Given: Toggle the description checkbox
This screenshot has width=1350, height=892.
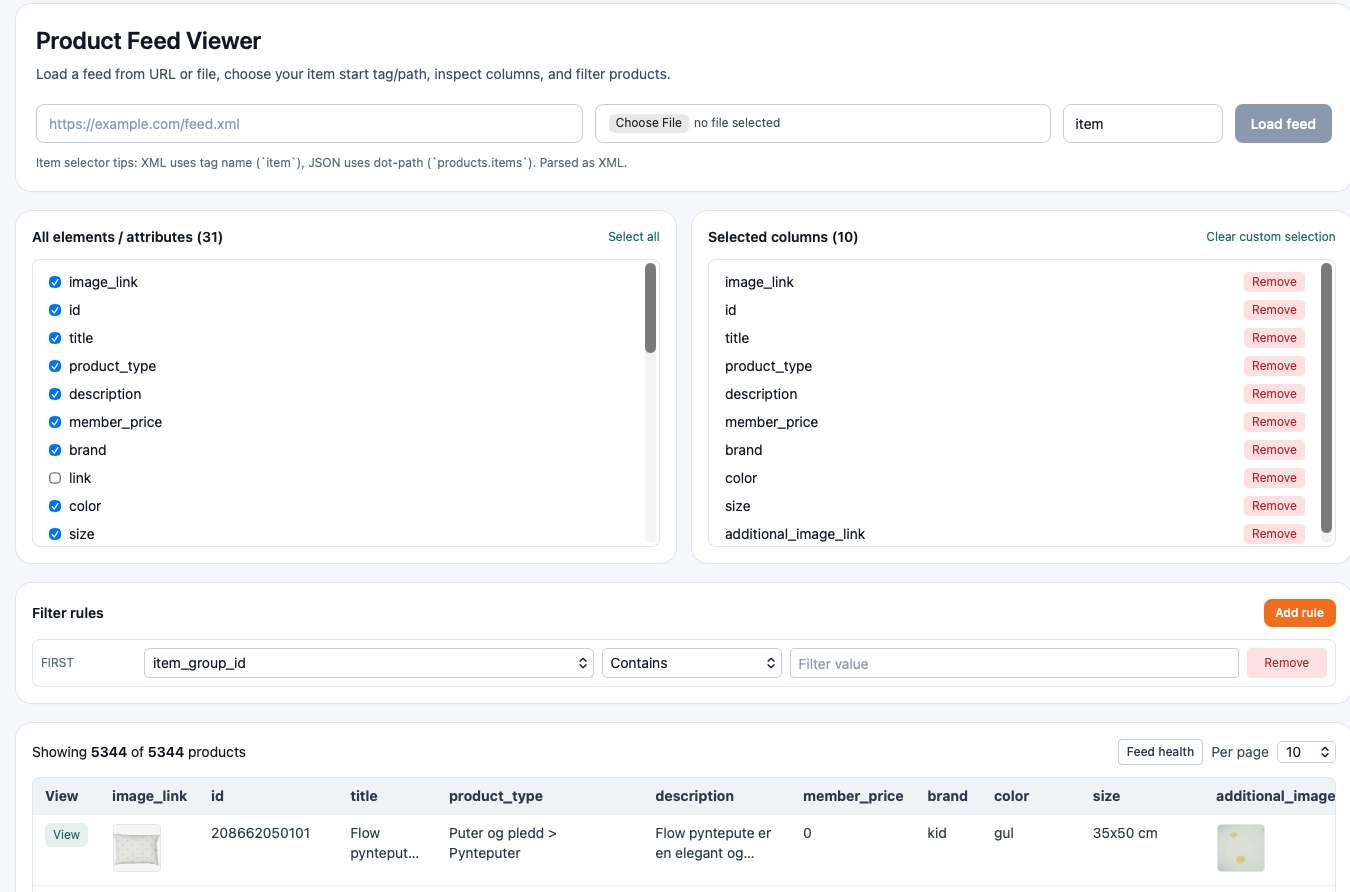Looking at the screenshot, I should coord(55,394).
